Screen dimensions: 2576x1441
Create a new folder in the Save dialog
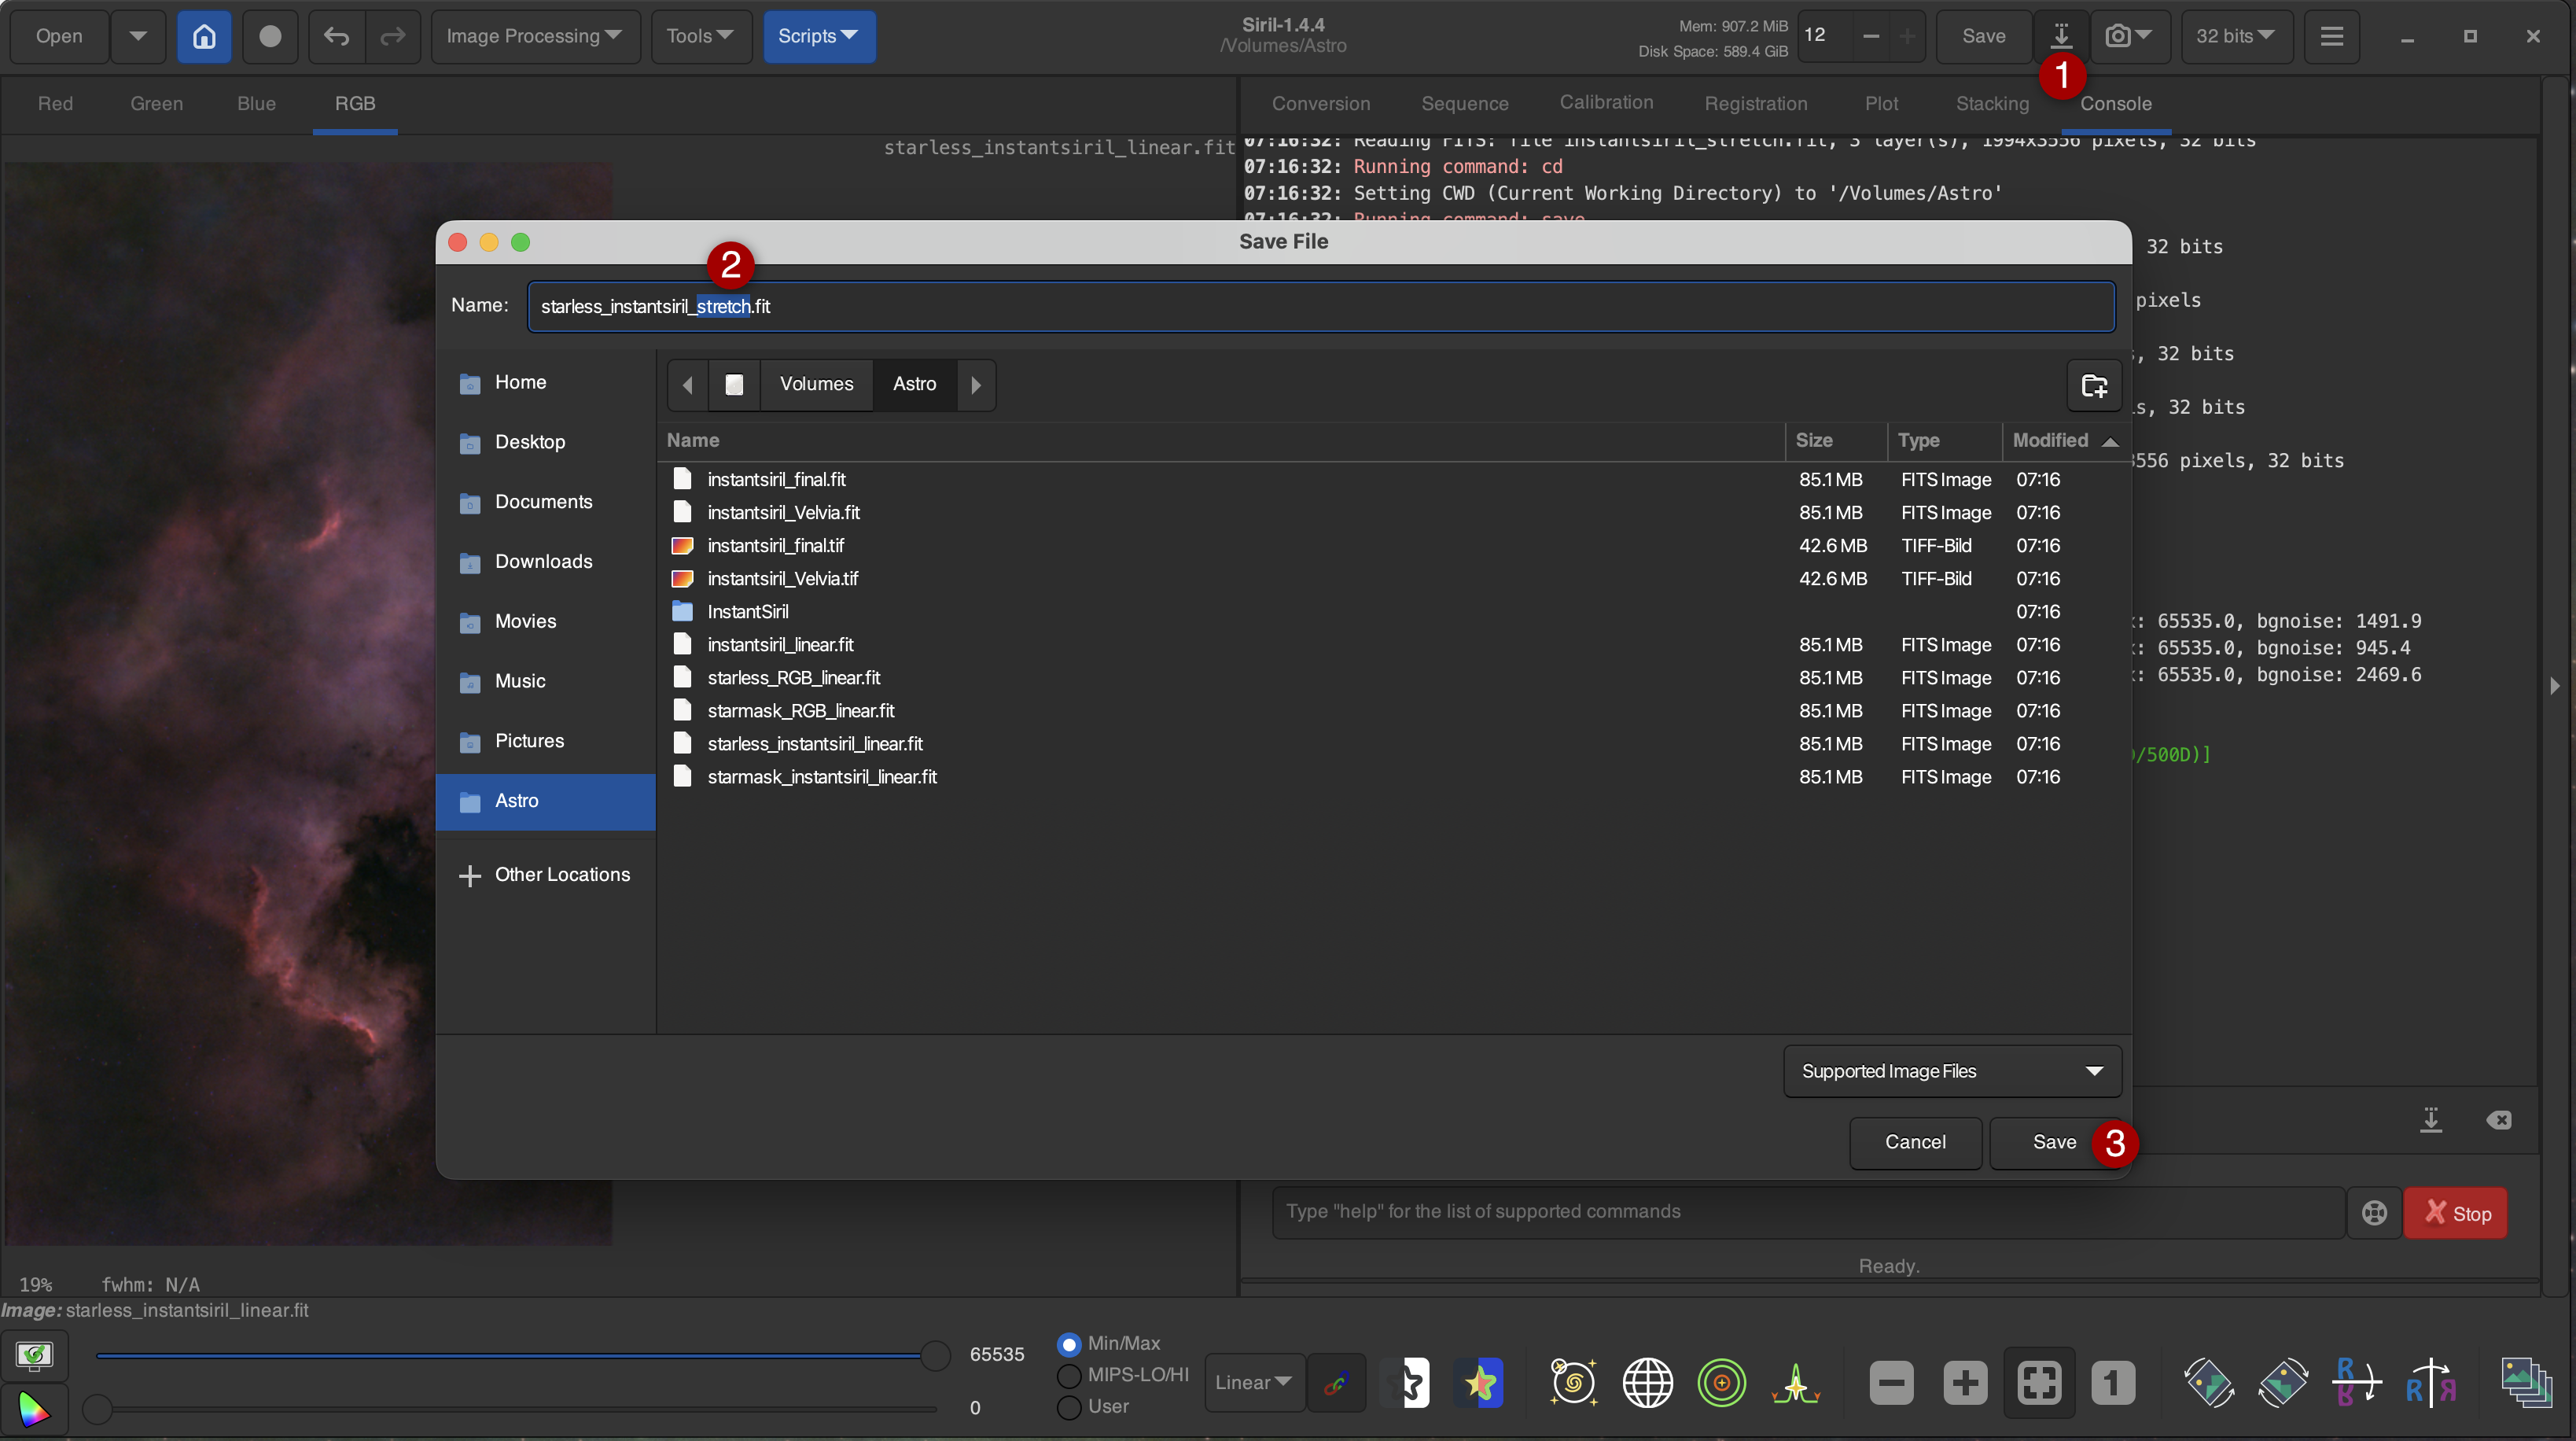click(x=2094, y=385)
